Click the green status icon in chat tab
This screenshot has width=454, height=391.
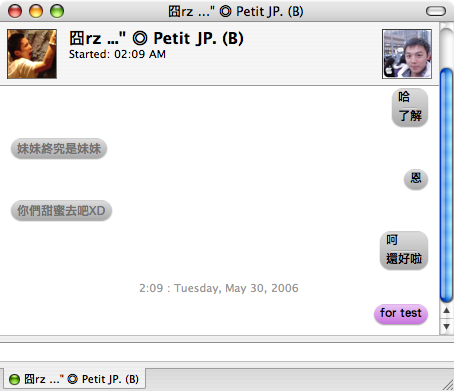click(x=14, y=379)
